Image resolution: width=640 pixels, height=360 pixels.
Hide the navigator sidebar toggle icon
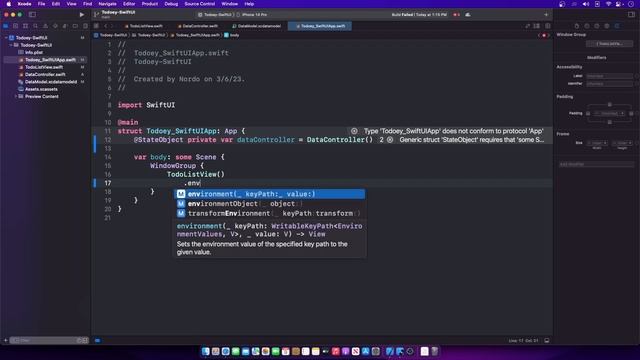[32, 15]
